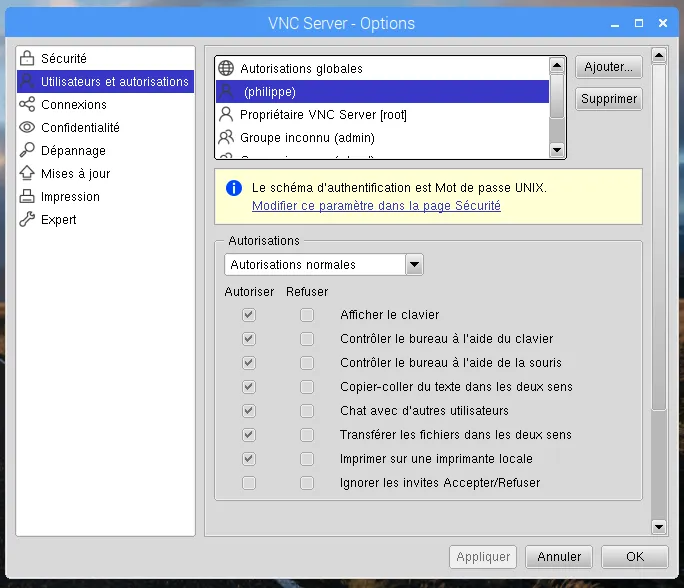The width and height of the screenshot is (684, 588).
Task: Switch to the Dépannage page
Action: 106,150
